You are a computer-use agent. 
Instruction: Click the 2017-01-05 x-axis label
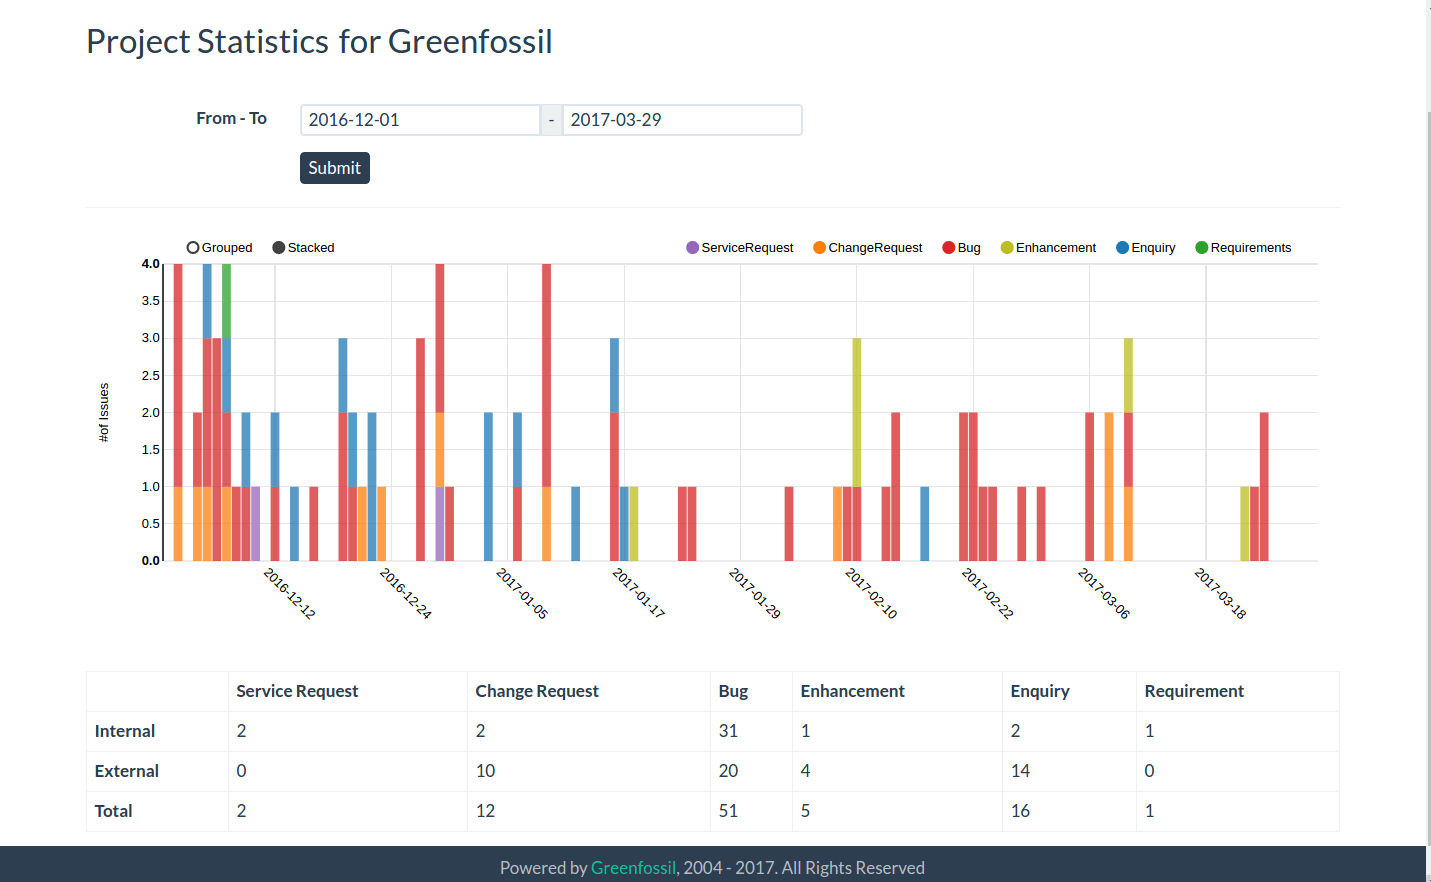[x=523, y=593]
